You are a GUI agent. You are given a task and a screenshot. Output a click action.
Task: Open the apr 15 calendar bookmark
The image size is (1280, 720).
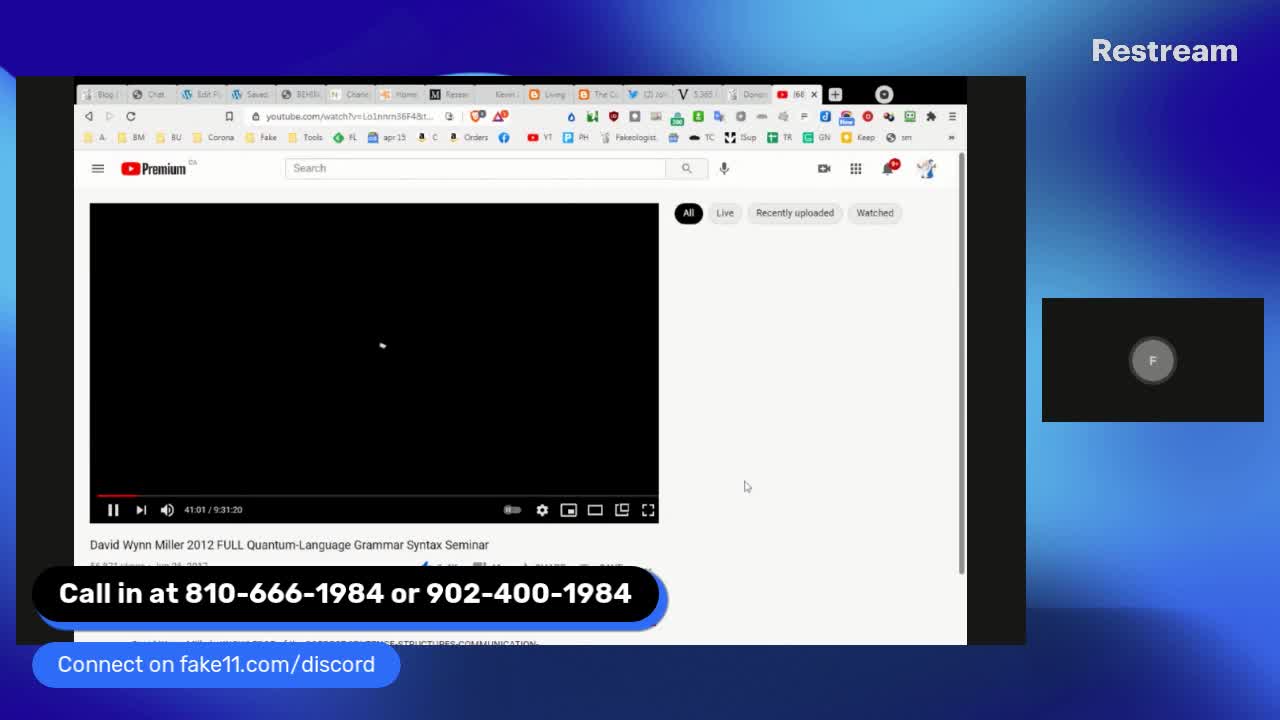386,138
